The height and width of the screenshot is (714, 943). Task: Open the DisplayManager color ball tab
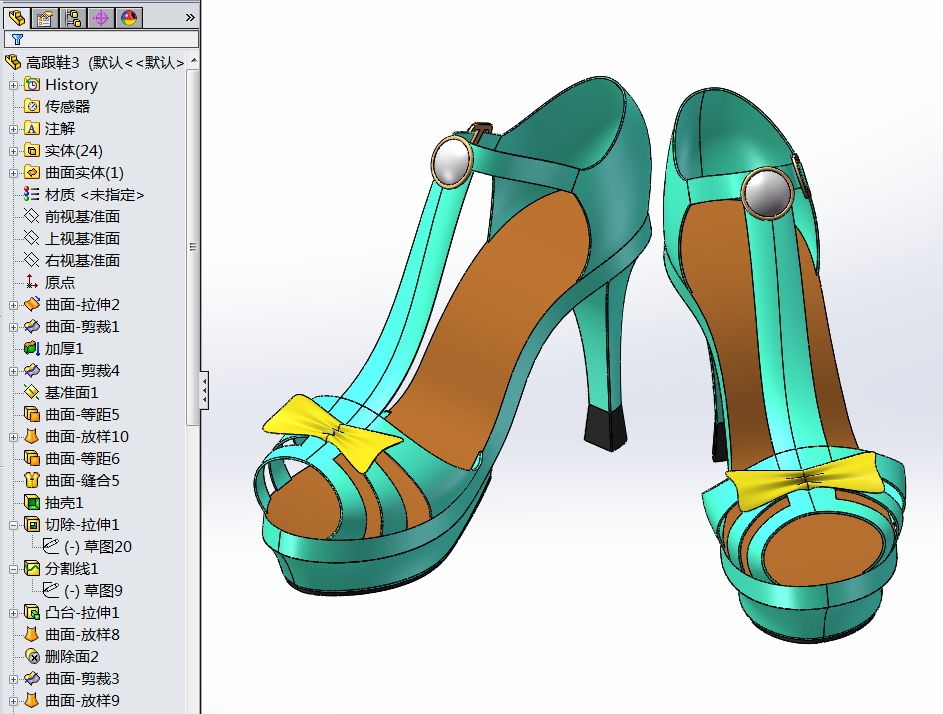coord(129,17)
